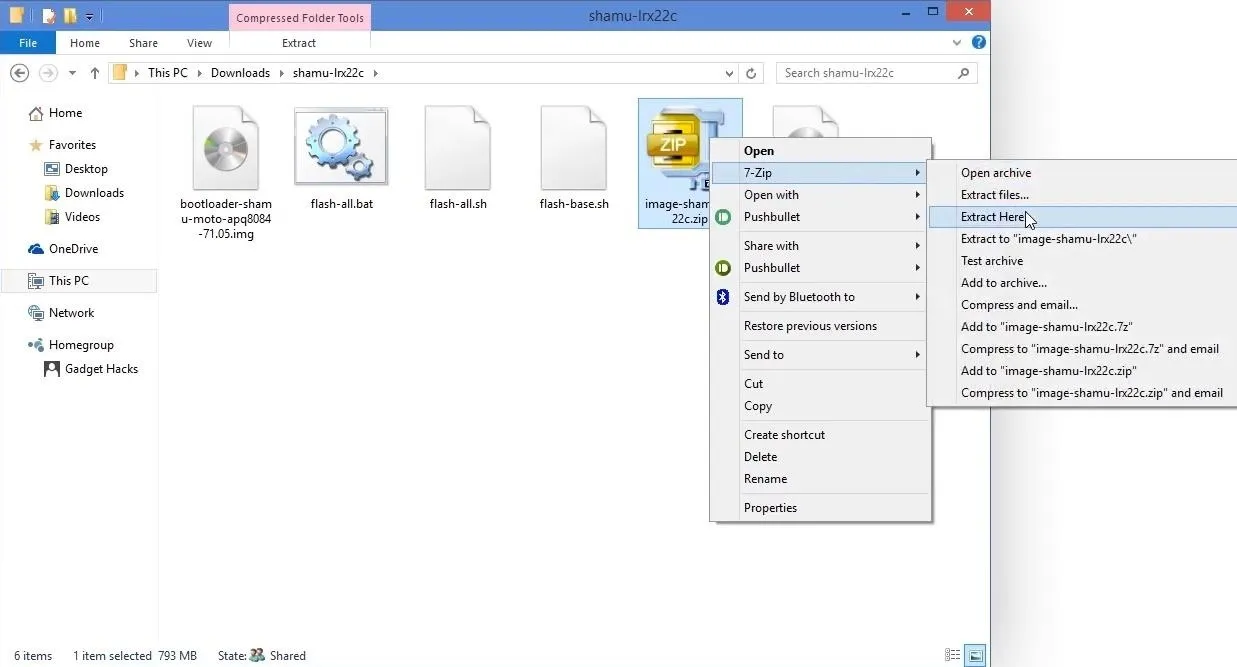The width and height of the screenshot is (1237, 667).
Task: Click the Bluetooth icon in context menu
Action: pyautogui.click(x=723, y=297)
